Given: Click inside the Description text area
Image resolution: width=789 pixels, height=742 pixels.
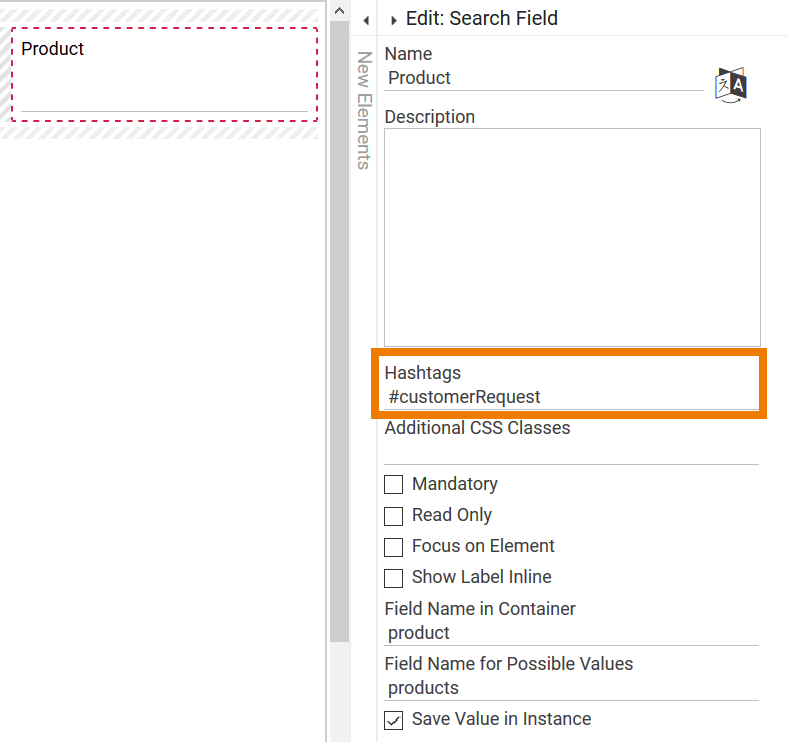Looking at the screenshot, I should [x=572, y=237].
